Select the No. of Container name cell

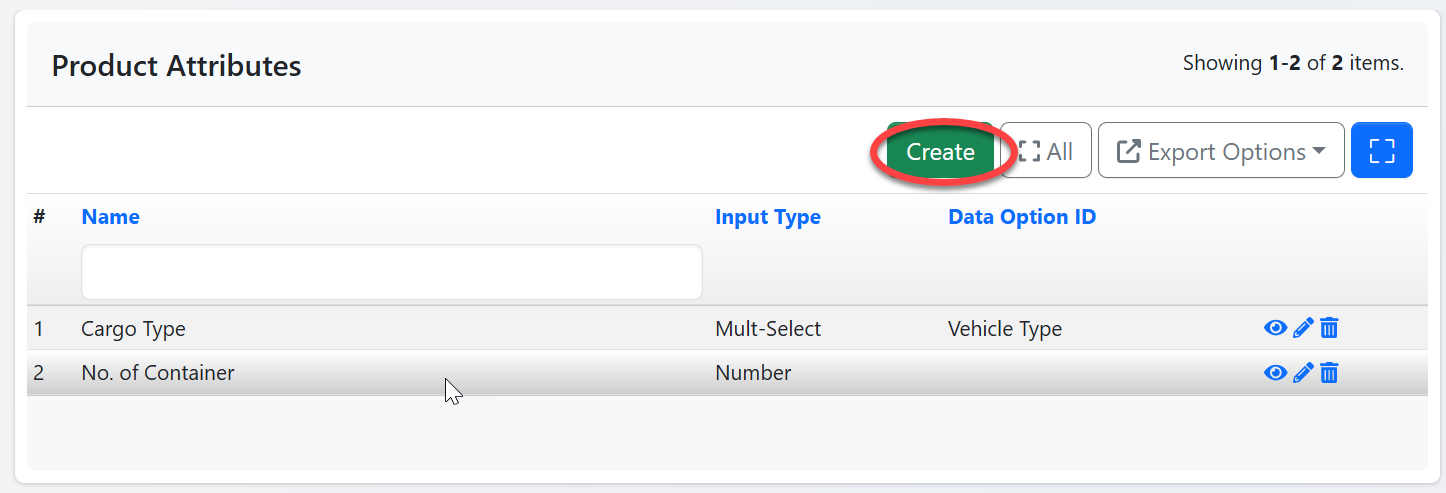click(157, 374)
